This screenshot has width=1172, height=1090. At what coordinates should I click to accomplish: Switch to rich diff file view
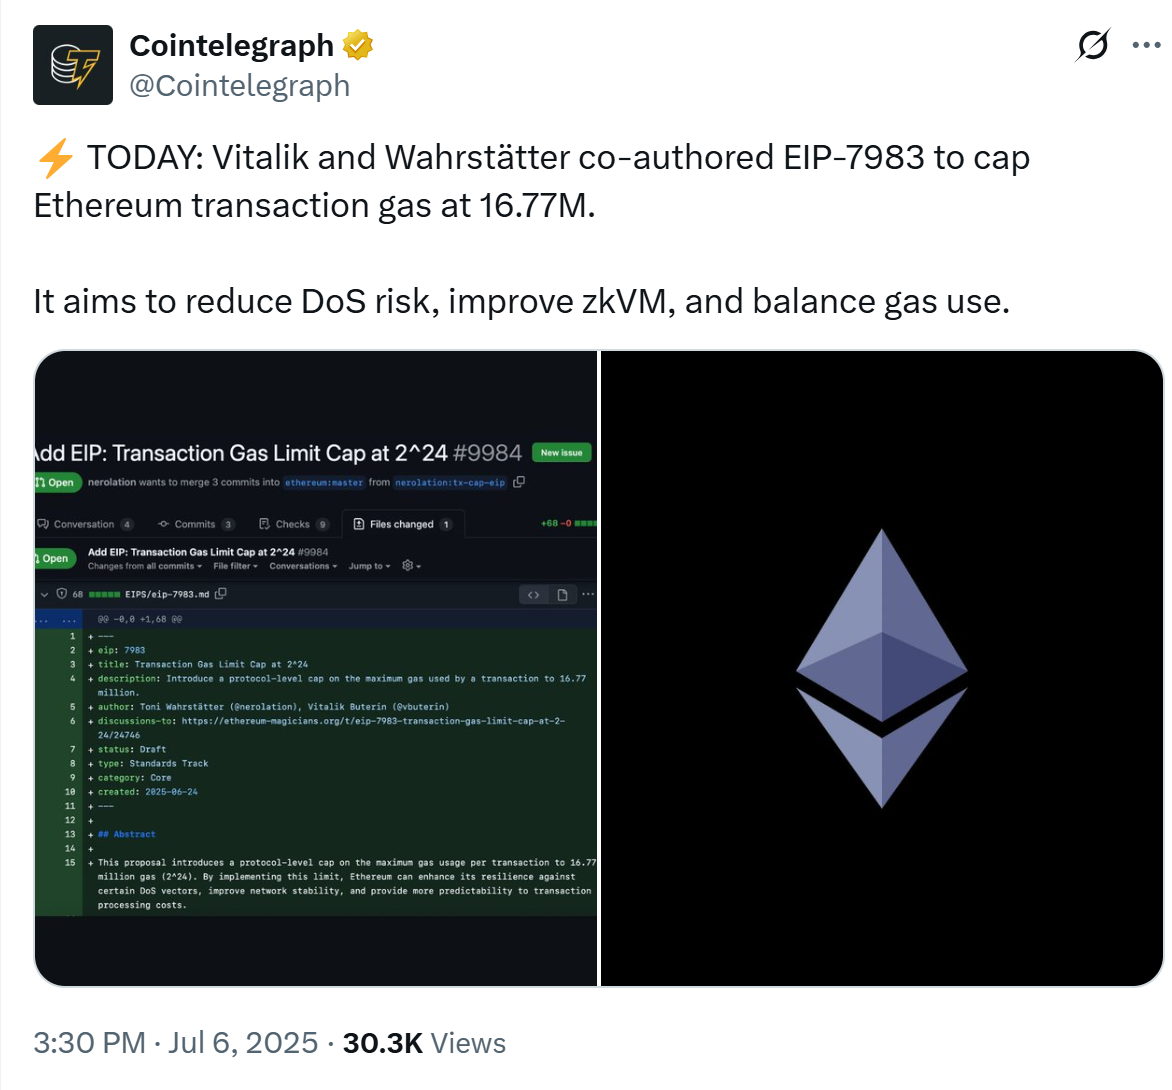[562, 595]
